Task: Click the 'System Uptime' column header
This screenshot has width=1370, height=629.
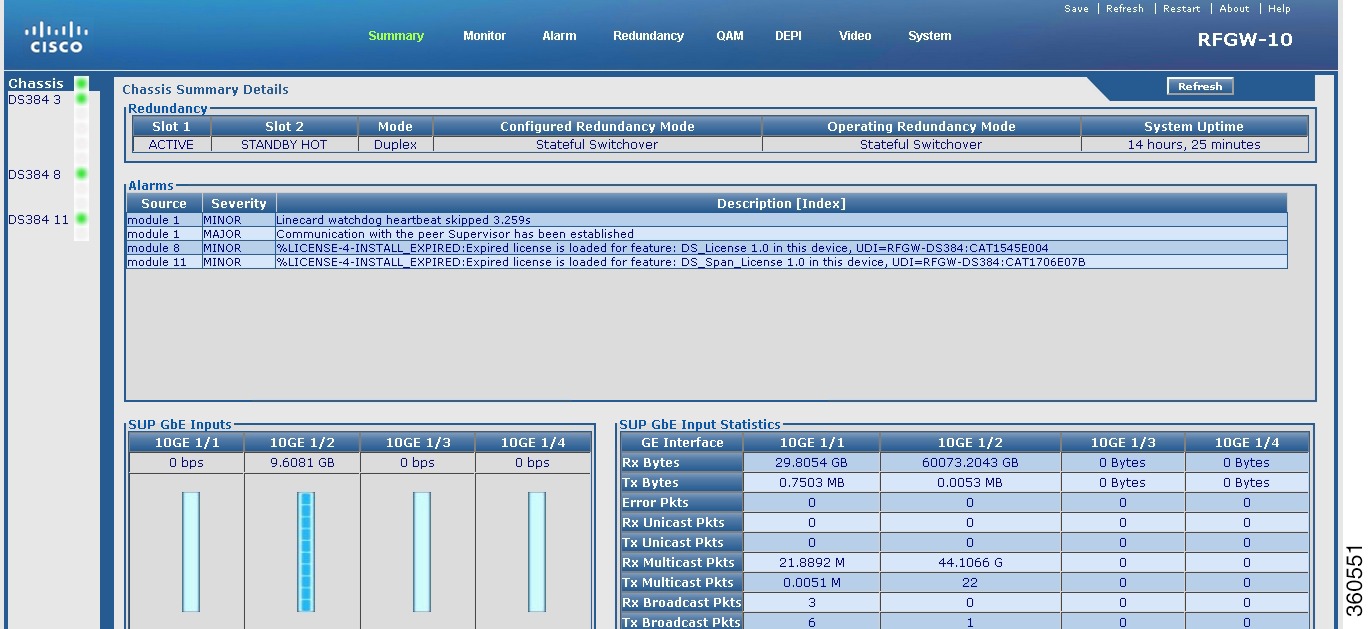Action: tap(1194, 127)
